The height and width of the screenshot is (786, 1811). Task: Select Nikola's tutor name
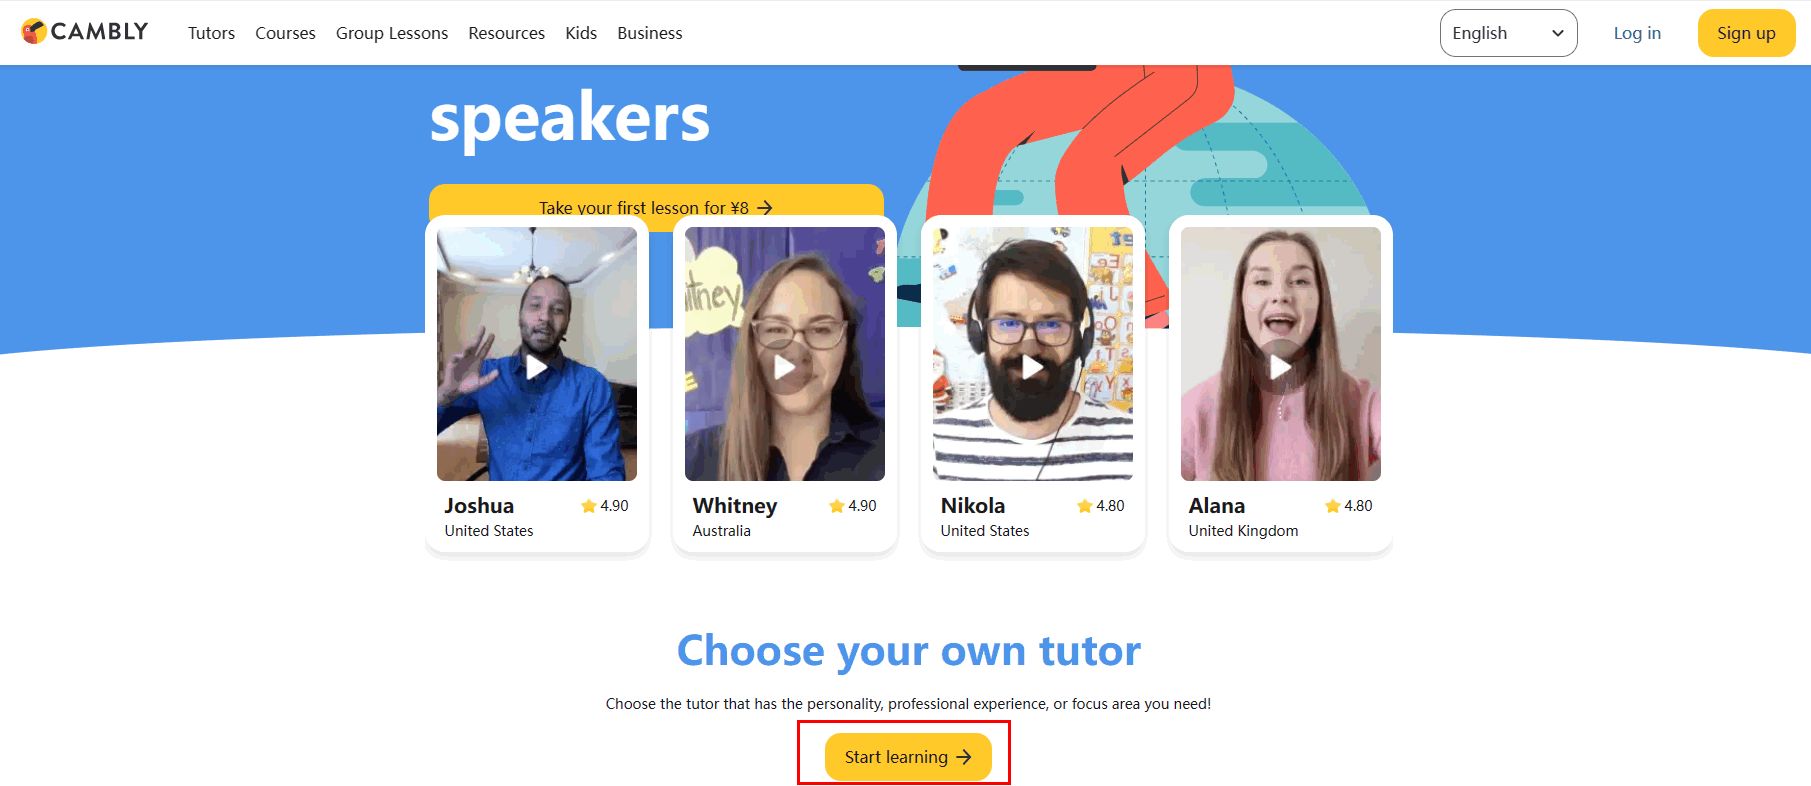pos(973,506)
